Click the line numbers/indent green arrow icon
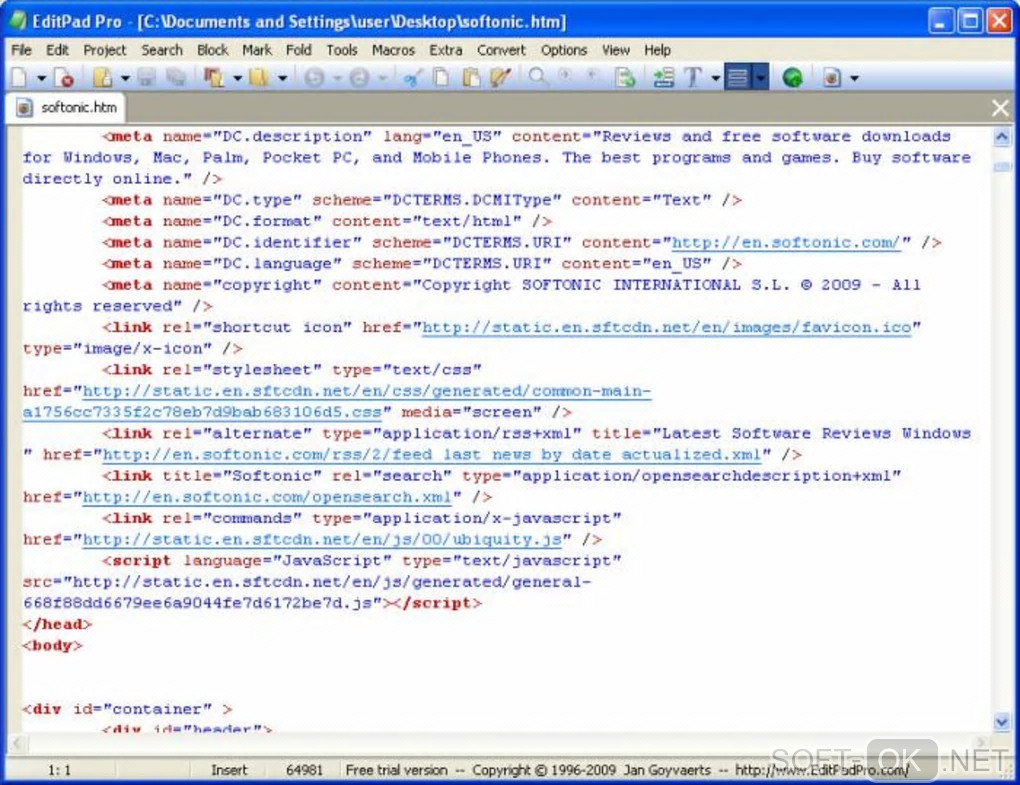 coord(664,78)
